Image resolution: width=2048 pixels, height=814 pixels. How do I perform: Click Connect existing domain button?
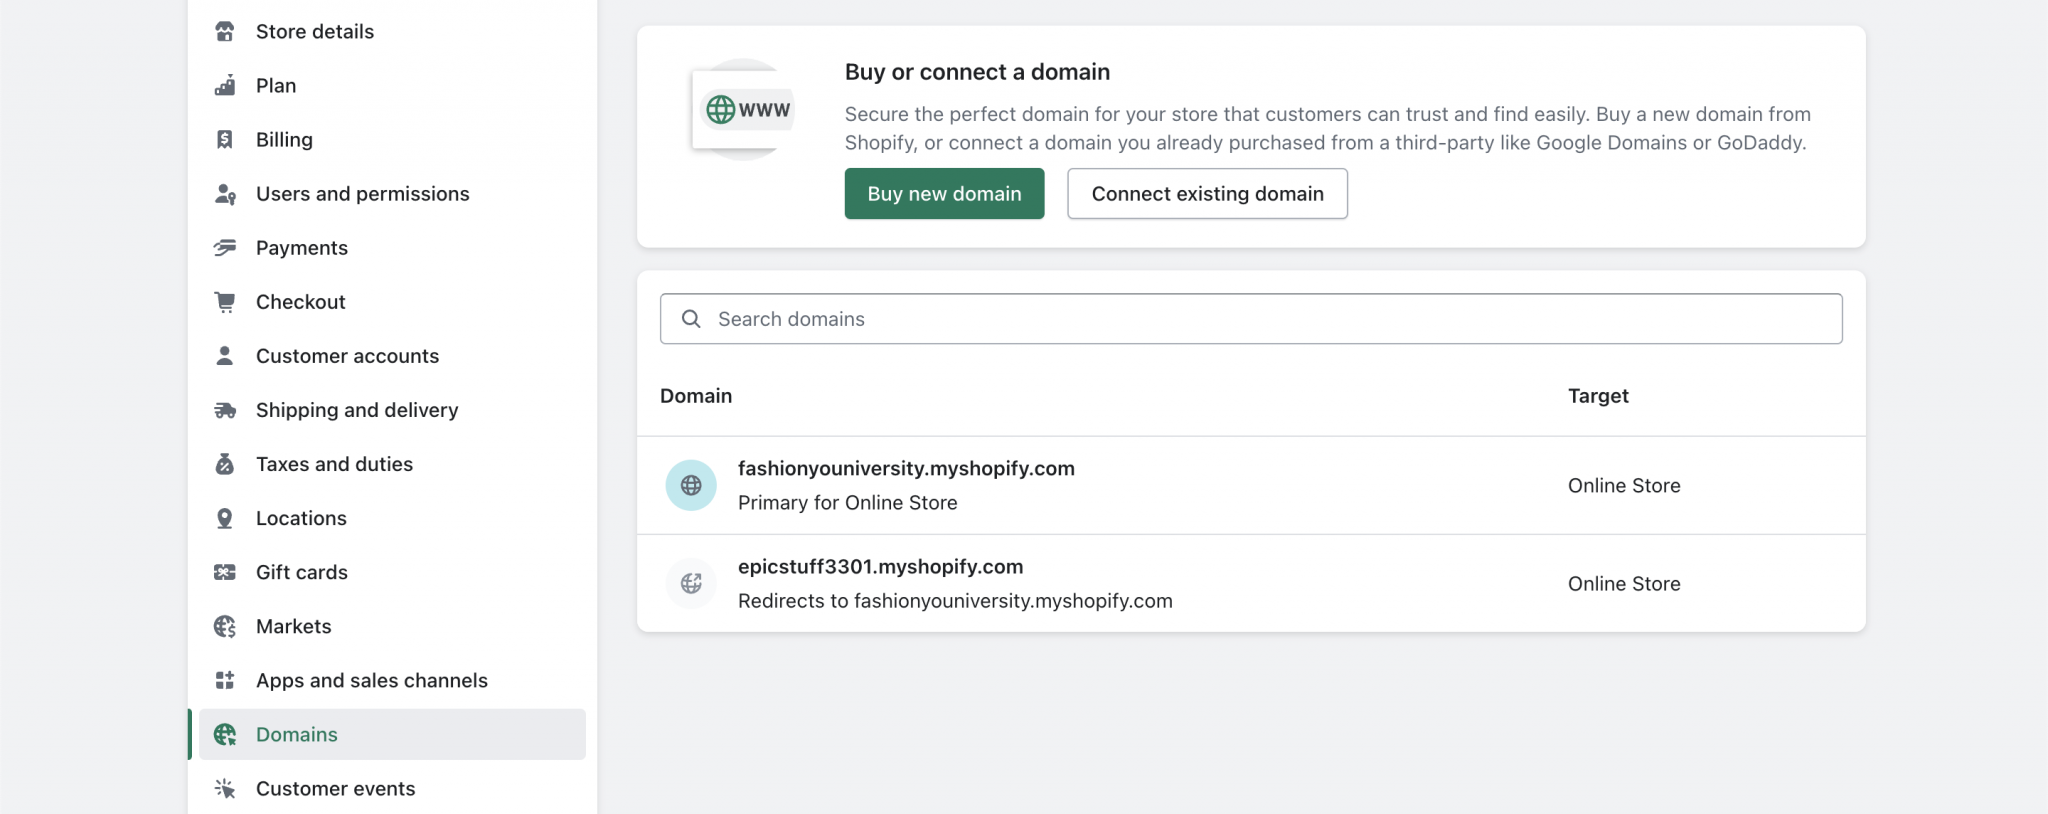pyautogui.click(x=1207, y=194)
